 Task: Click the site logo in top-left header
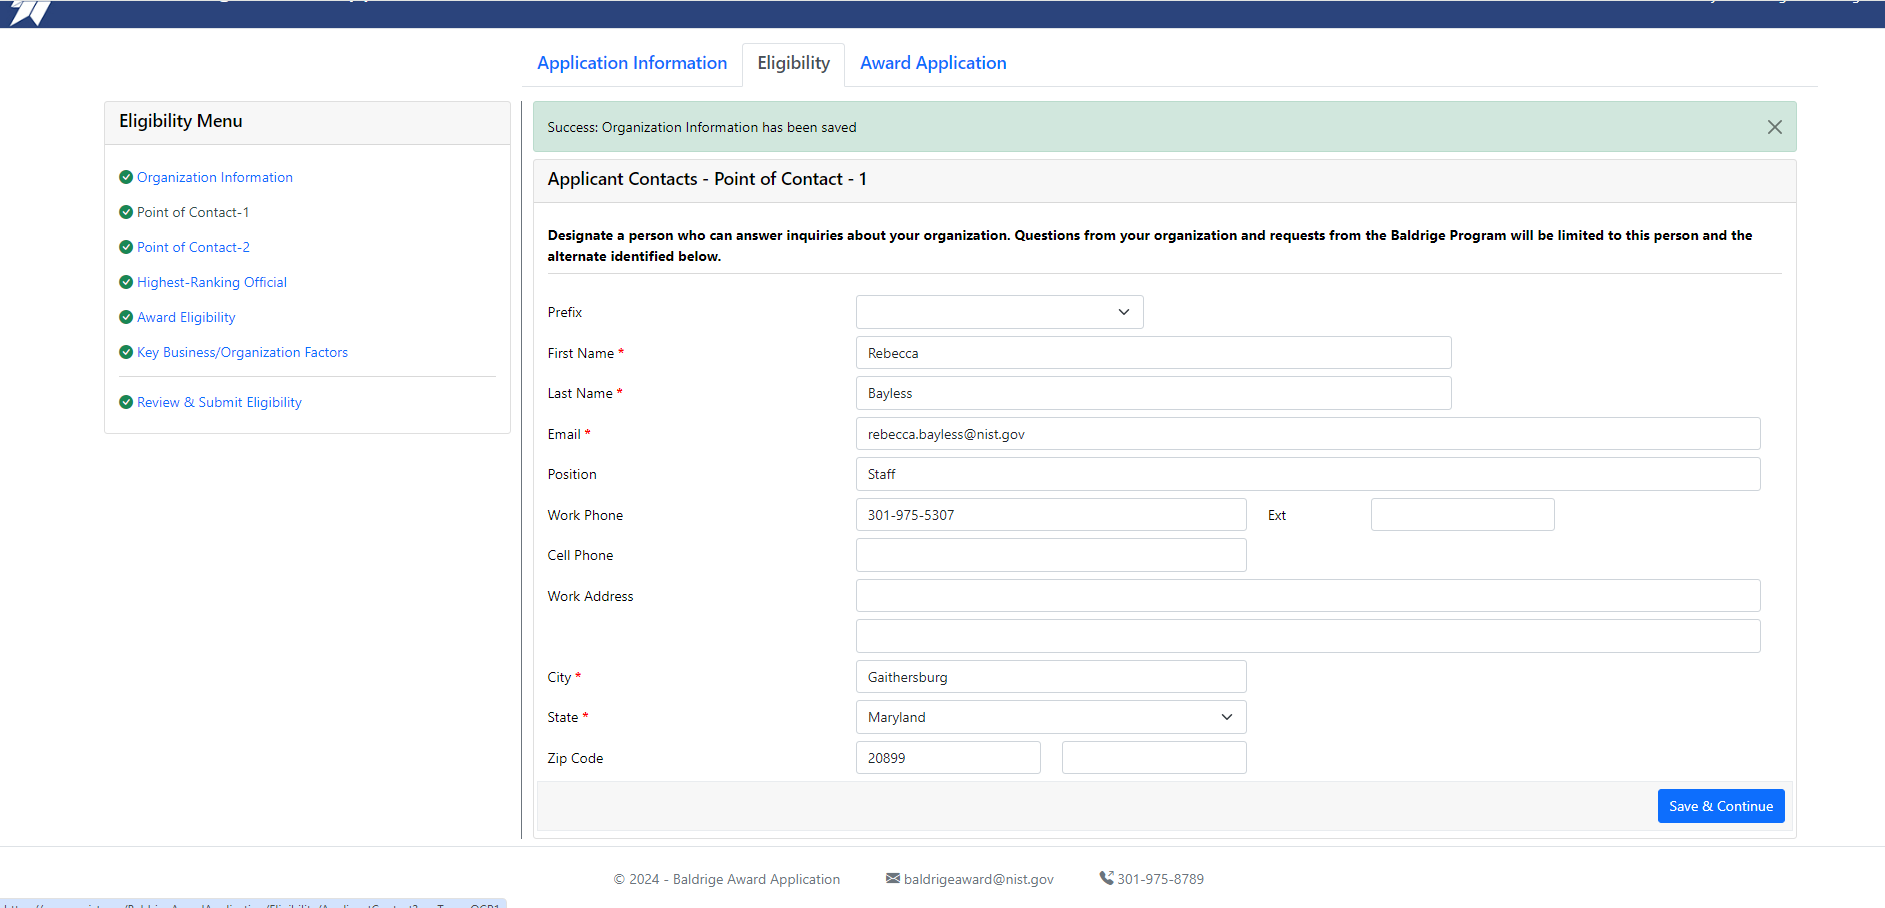(30, 13)
